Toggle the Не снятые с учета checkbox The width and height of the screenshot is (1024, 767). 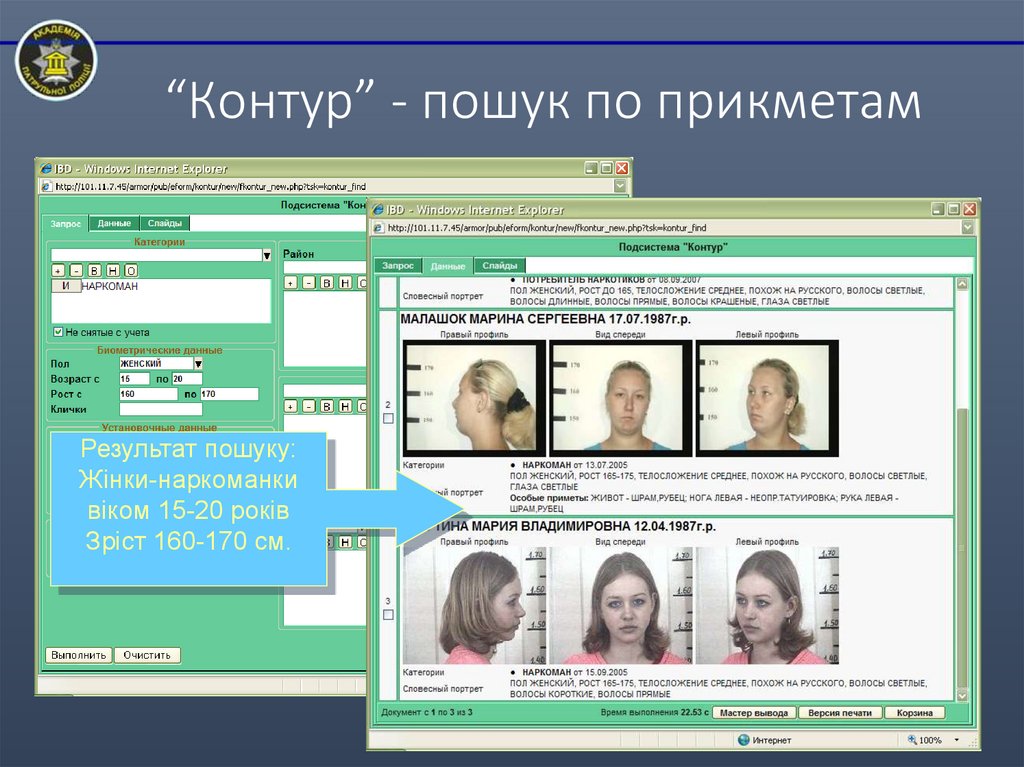point(58,332)
